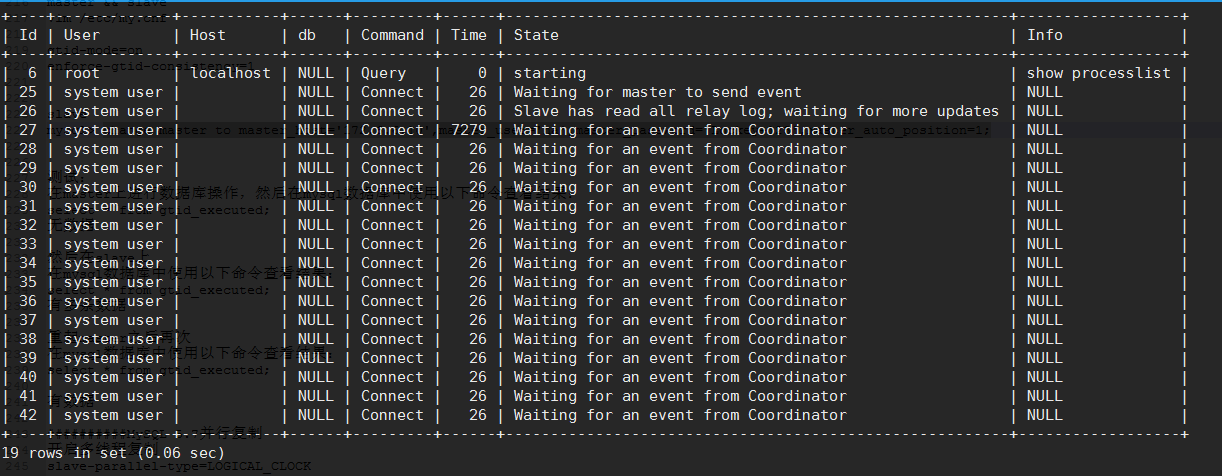Image resolution: width=1222 pixels, height=476 pixels.
Task: Click process Id 25 cell
Action: pos(28,92)
